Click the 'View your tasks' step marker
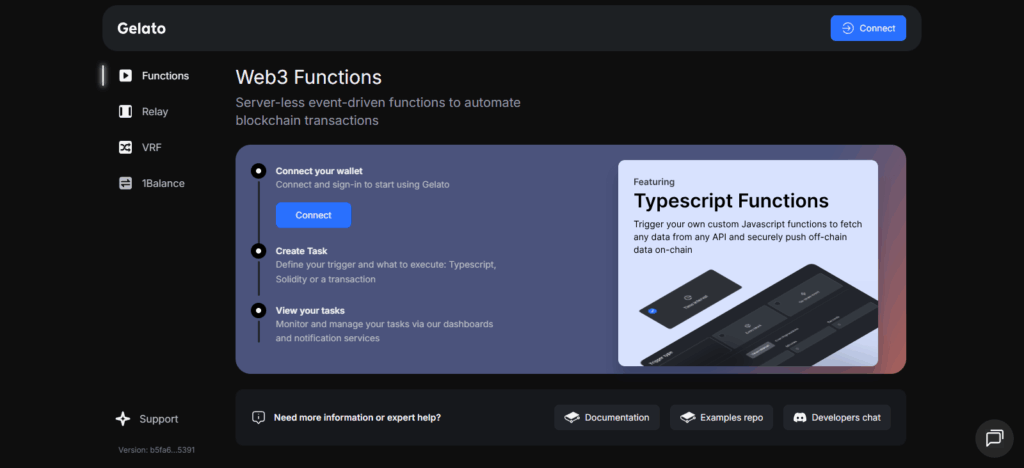The height and width of the screenshot is (468, 1024). click(259, 310)
